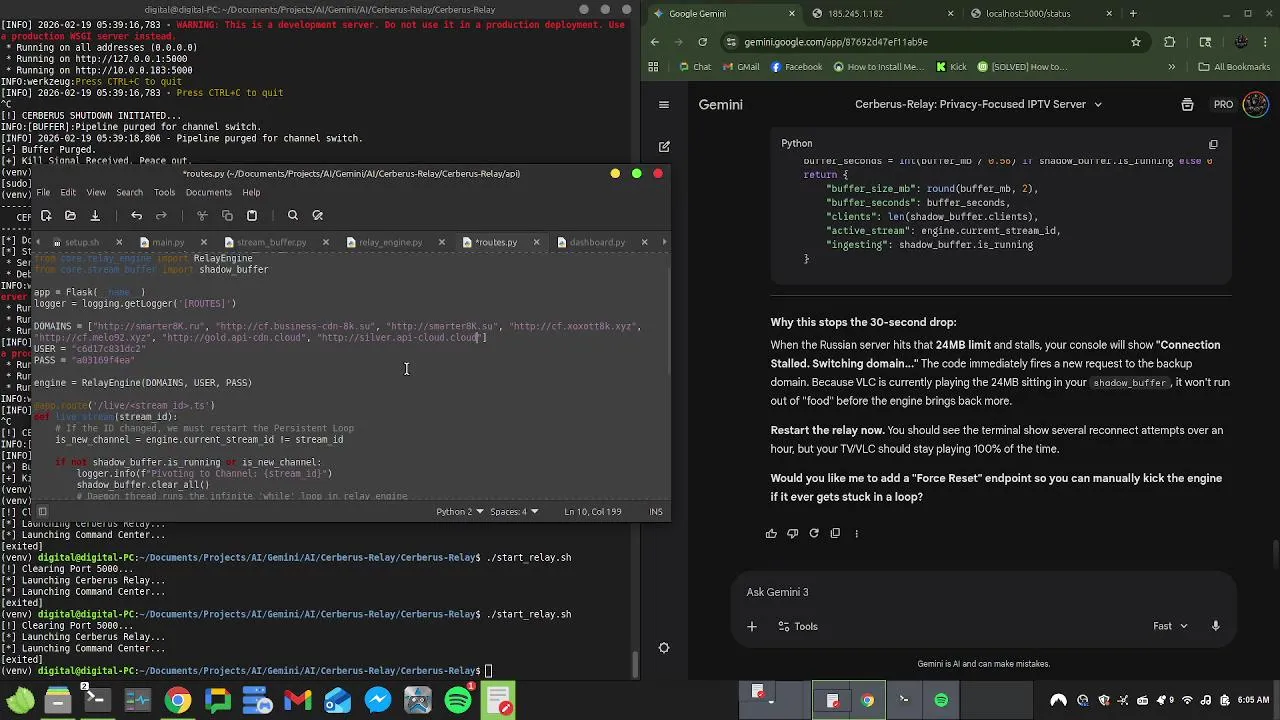Open the File menu in text editor
1280x720 pixels.
(43, 192)
